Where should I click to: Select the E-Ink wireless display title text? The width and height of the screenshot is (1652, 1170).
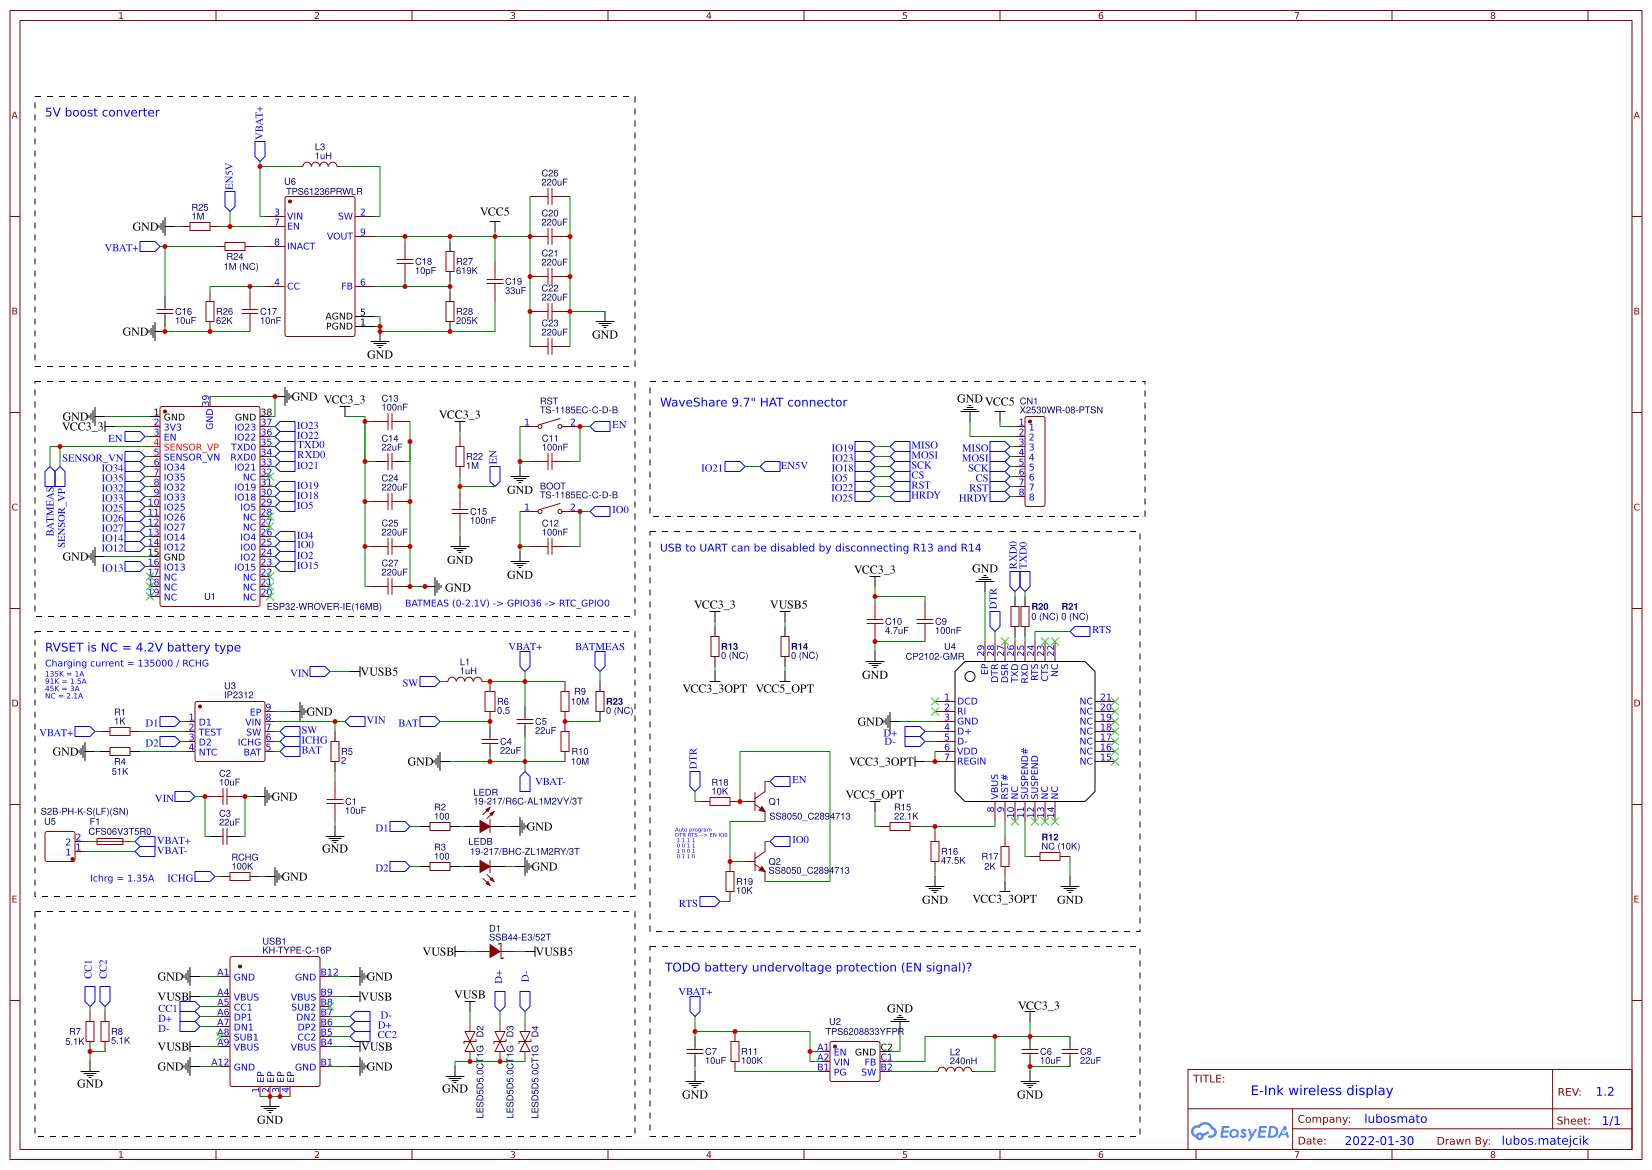1320,1091
